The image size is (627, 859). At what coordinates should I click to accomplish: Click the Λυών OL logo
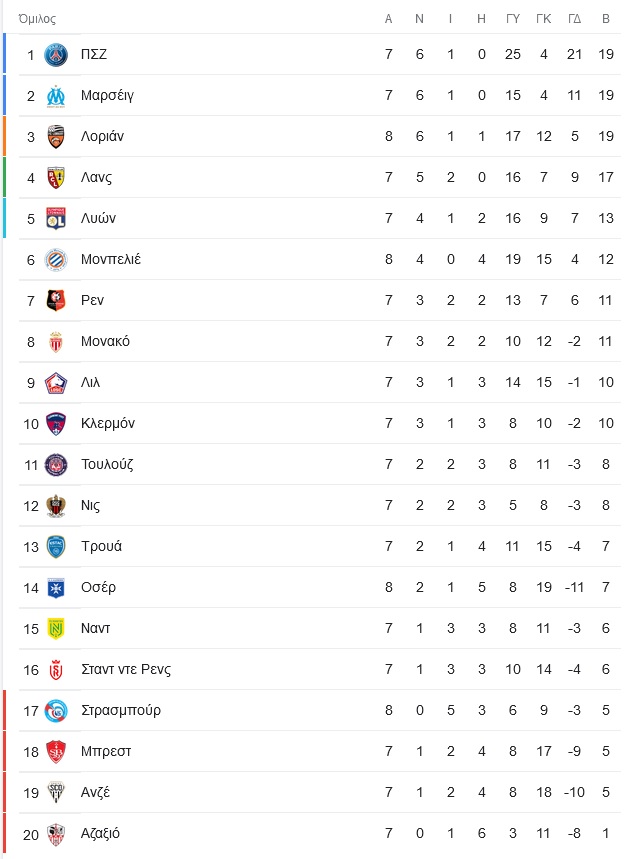click(56, 219)
